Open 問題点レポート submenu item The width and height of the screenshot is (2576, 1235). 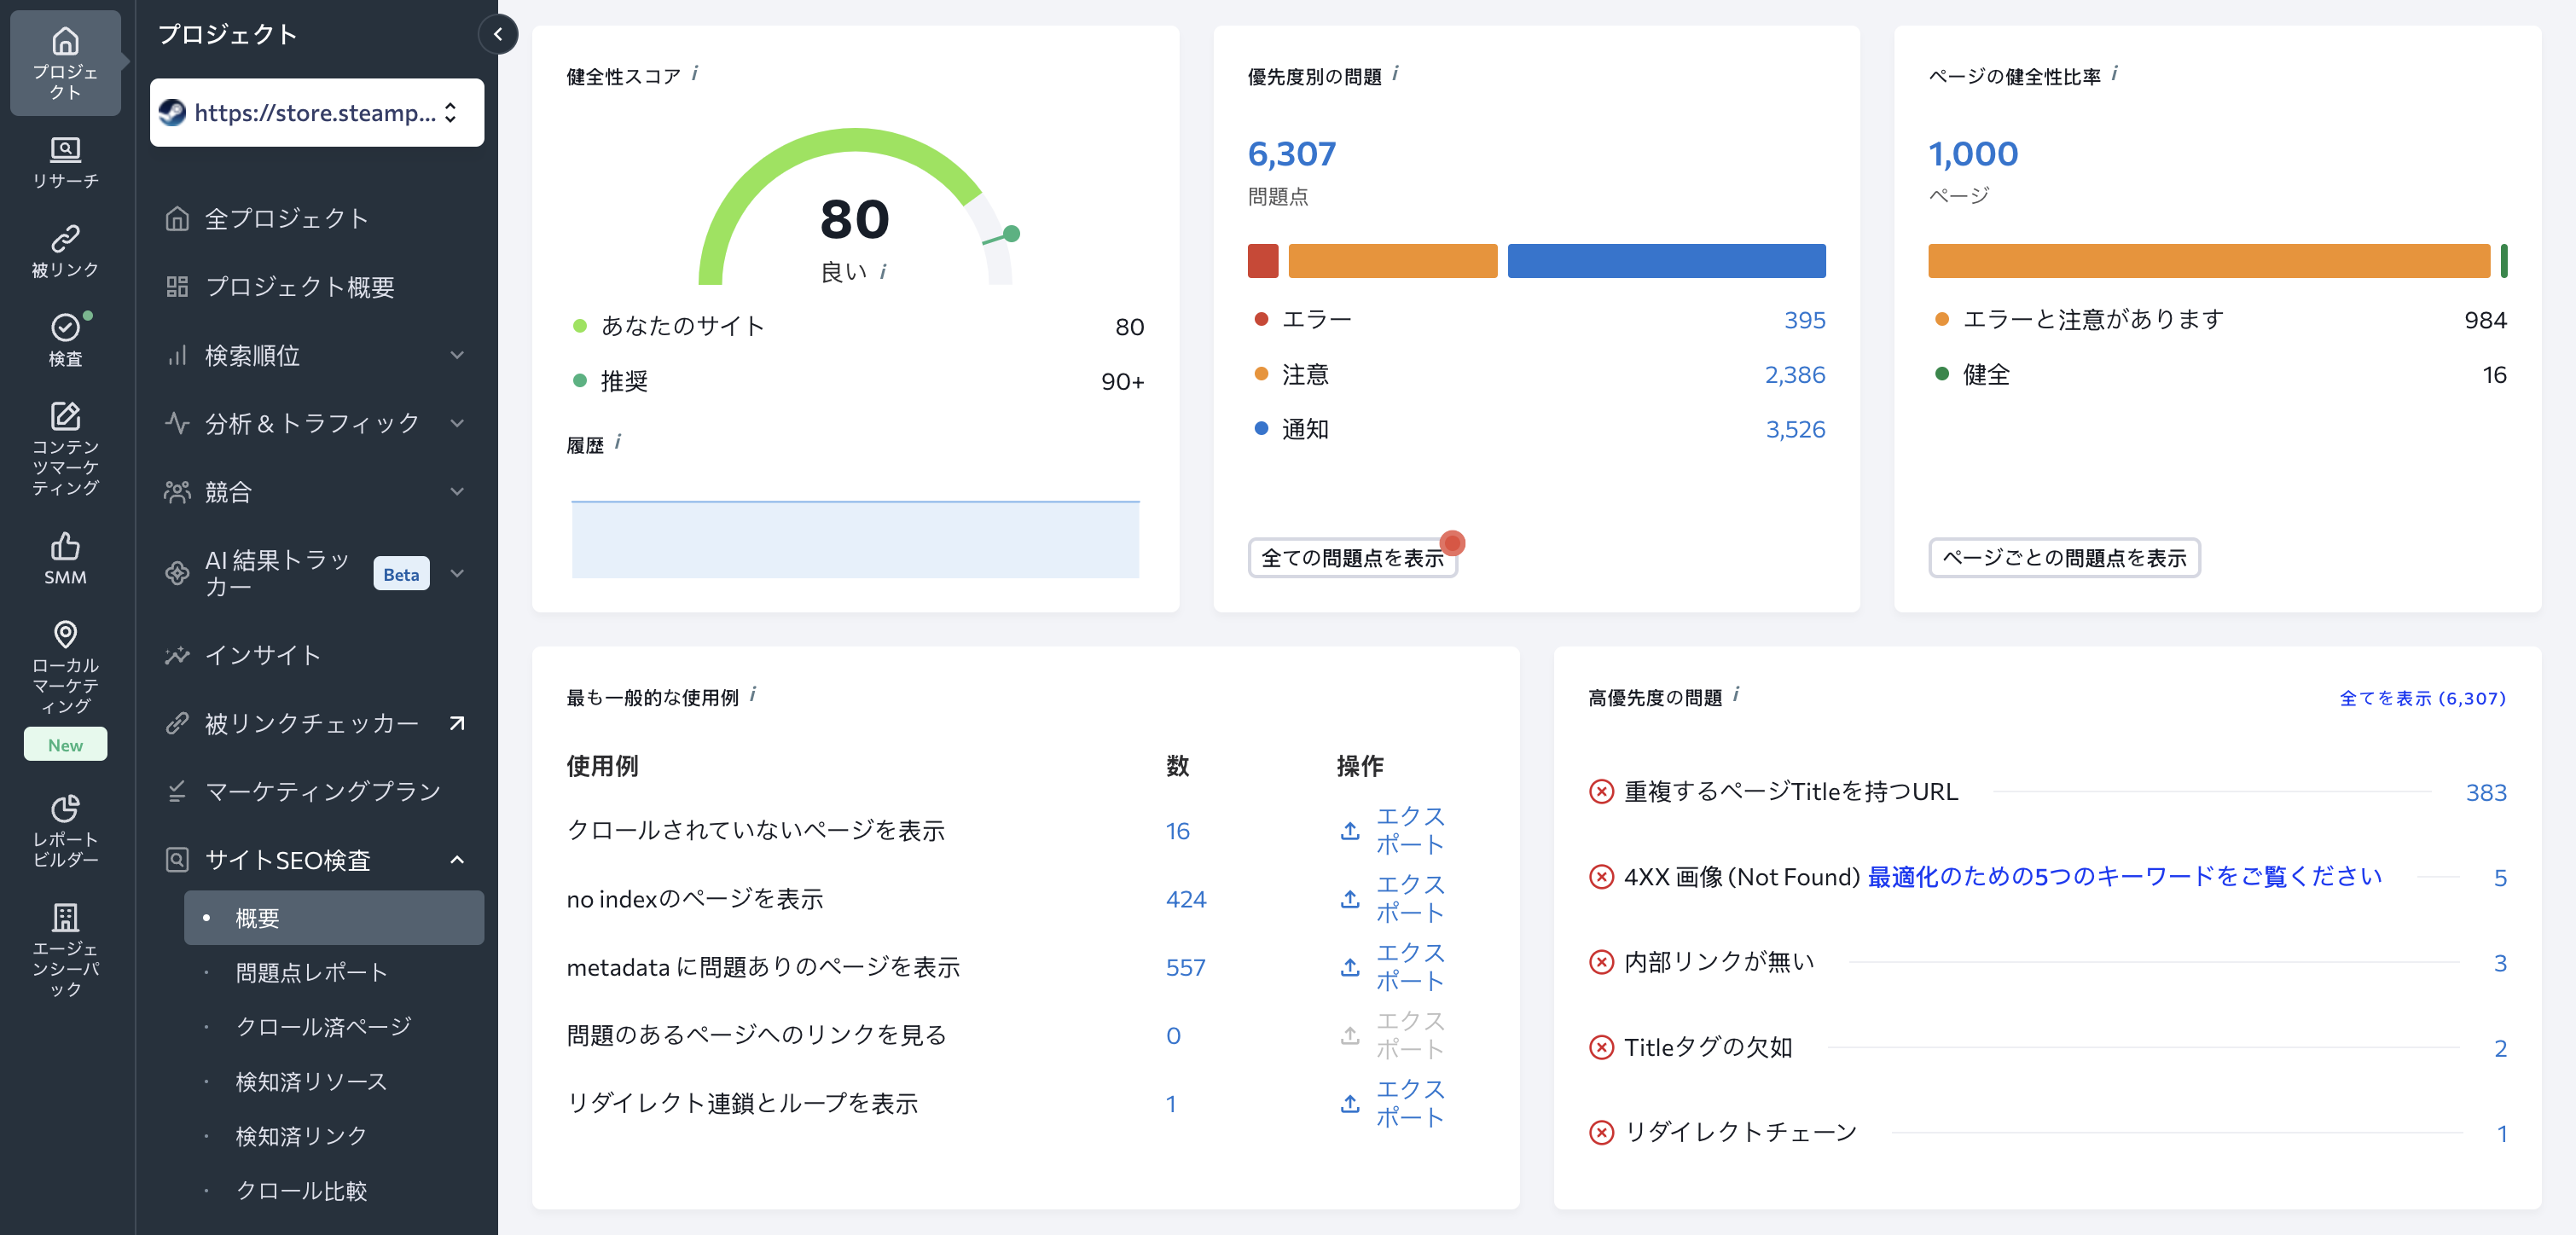pyautogui.click(x=311, y=972)
